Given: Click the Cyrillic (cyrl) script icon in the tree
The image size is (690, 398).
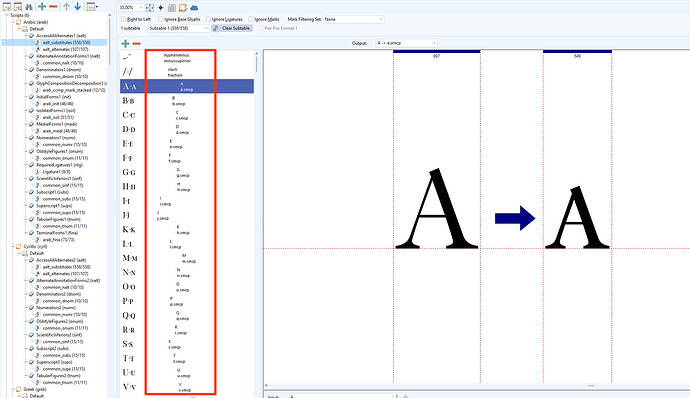Looking at the screenshot, I should tap(18, 247).
